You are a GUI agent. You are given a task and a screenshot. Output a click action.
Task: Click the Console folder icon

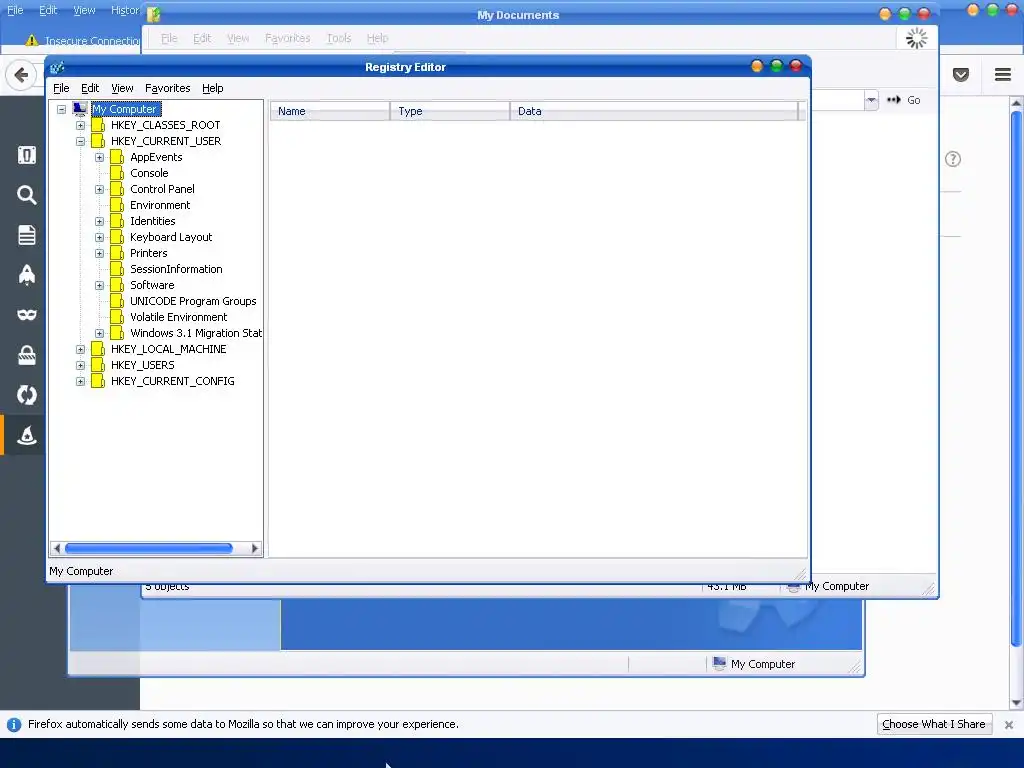tap(117, 173)
